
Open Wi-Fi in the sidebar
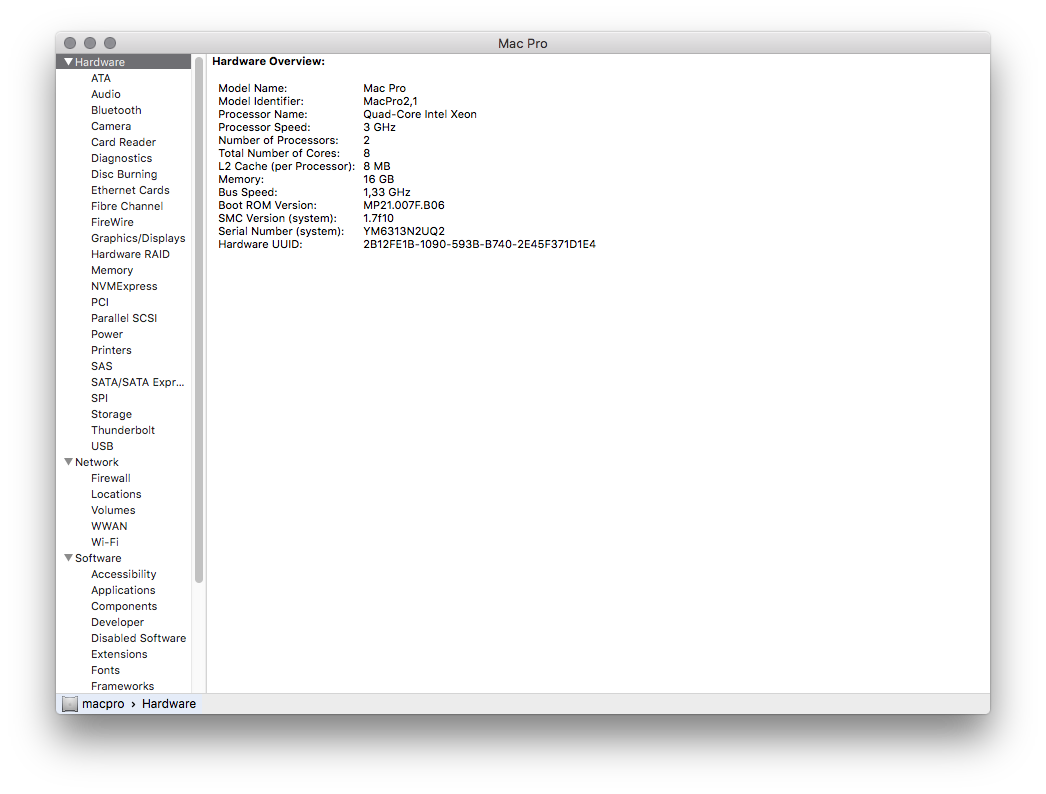[x=105, y=542]
